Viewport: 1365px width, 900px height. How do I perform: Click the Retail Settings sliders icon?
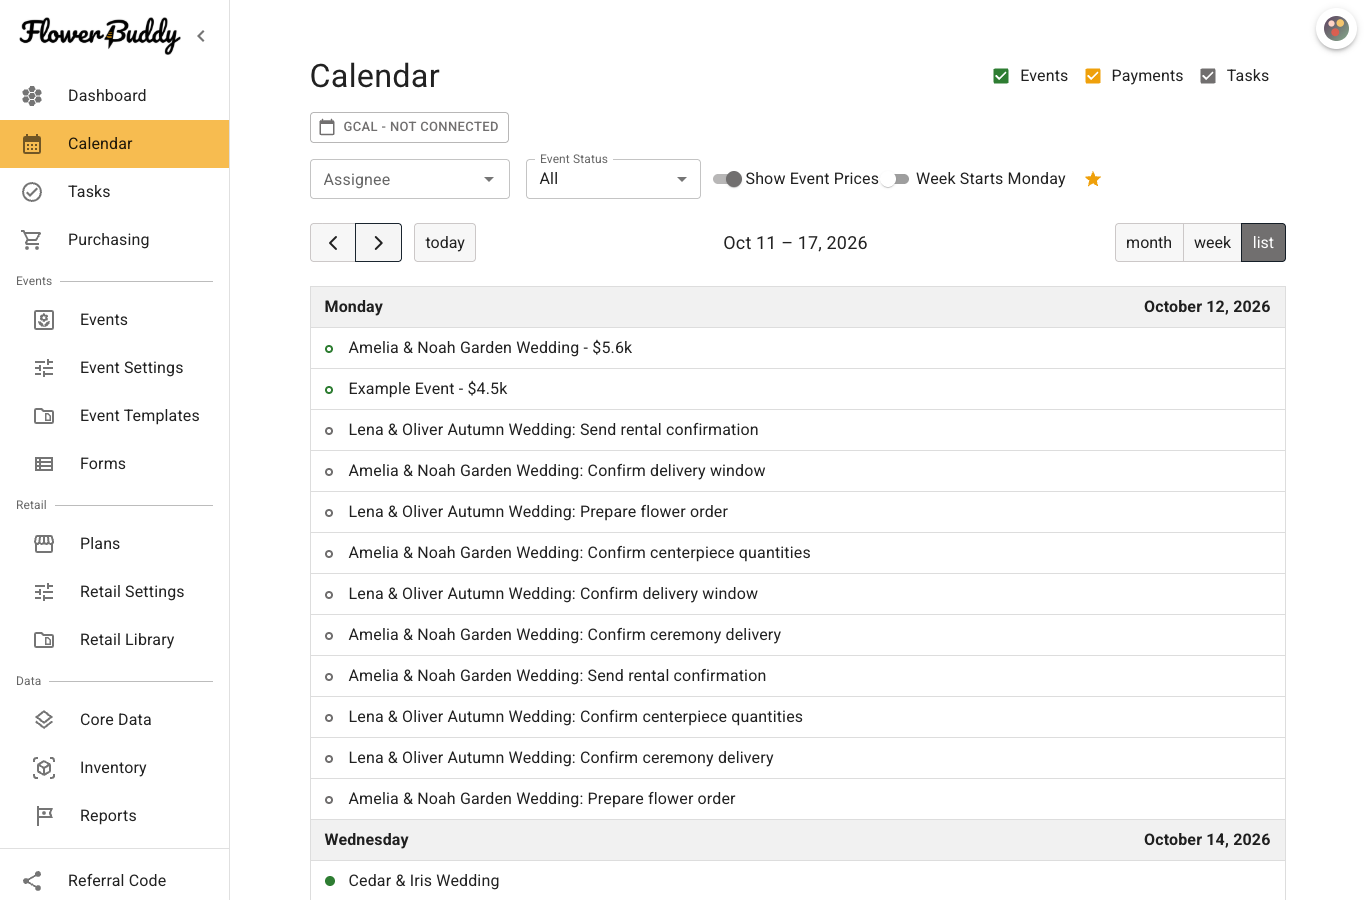click(x=44, y=592)
